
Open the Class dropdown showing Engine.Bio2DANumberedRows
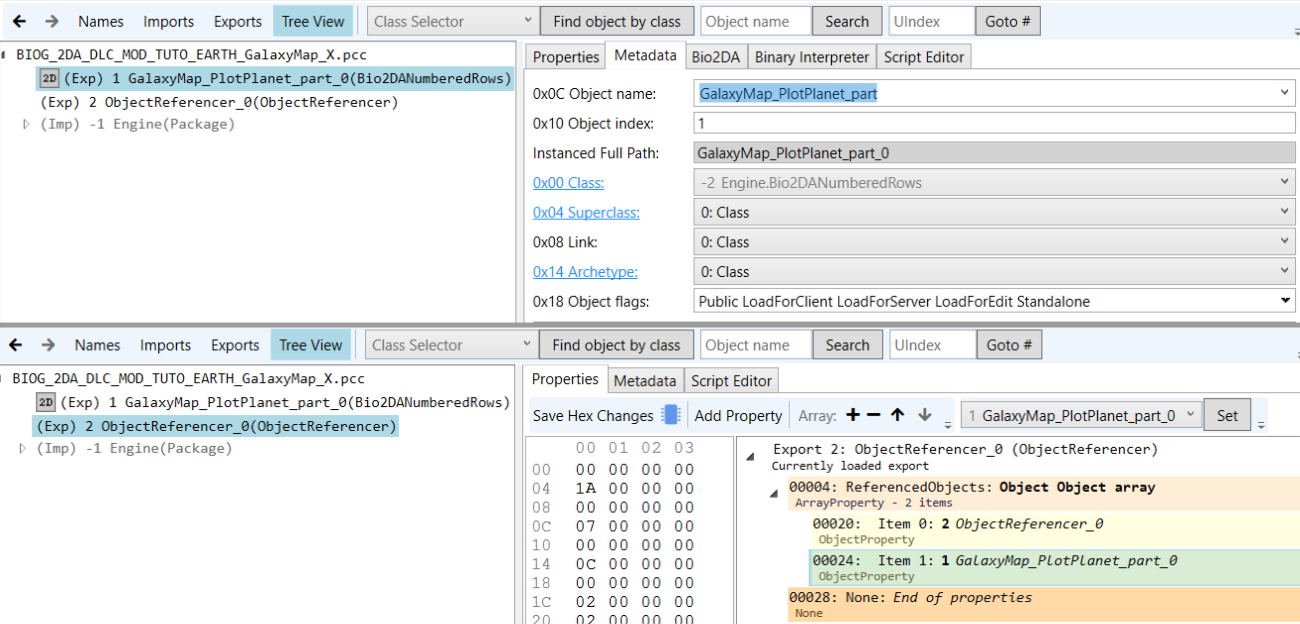[x=994, y=183]
